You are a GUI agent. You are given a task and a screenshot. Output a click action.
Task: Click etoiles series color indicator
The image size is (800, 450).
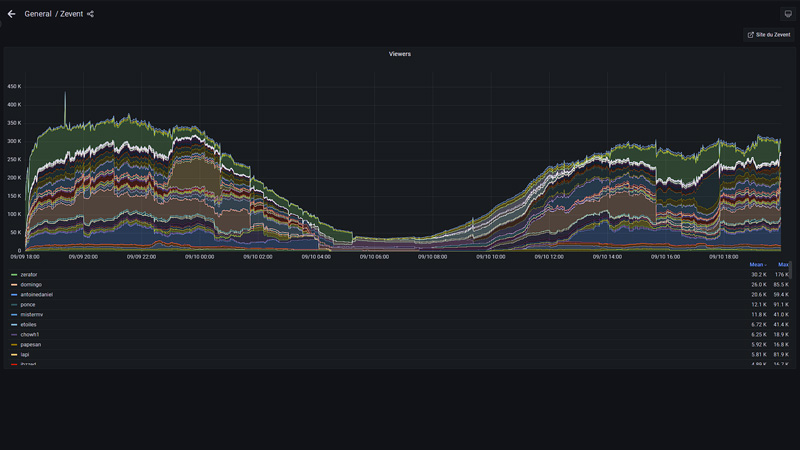(x=13, y=325)
